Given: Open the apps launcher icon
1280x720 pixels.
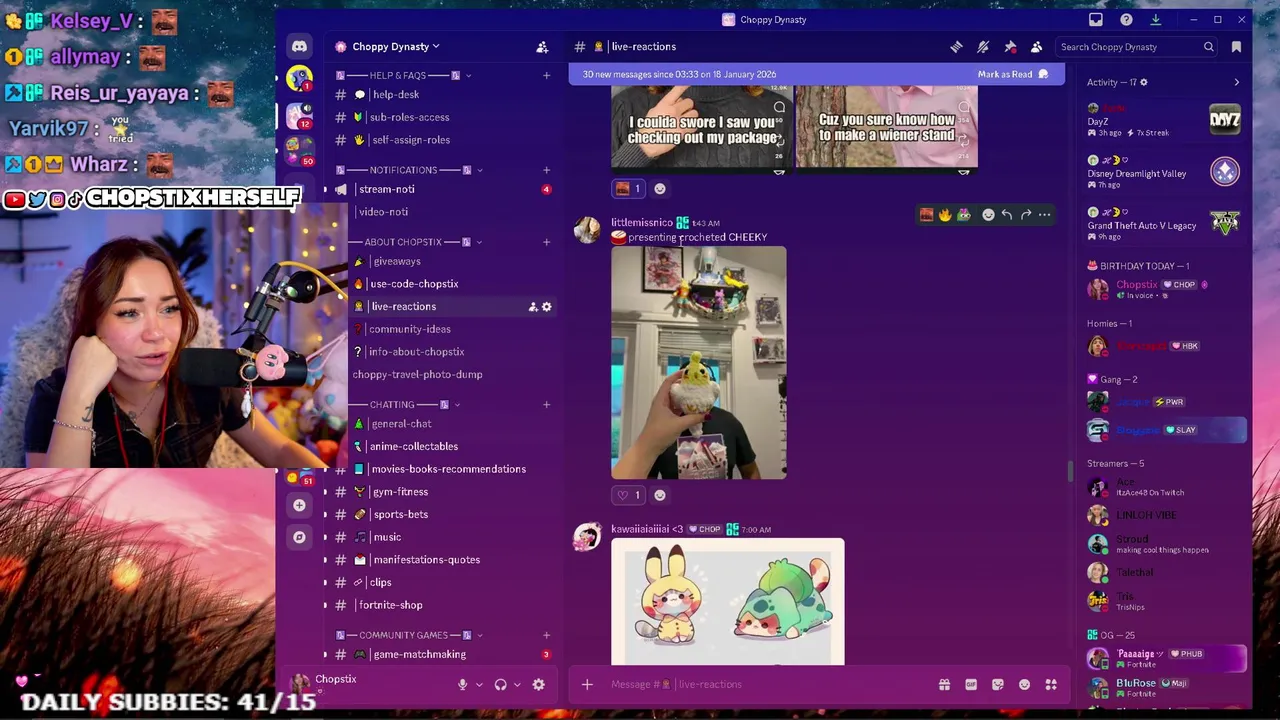Looking at the screenshot, I should (x=1051, y=684).
